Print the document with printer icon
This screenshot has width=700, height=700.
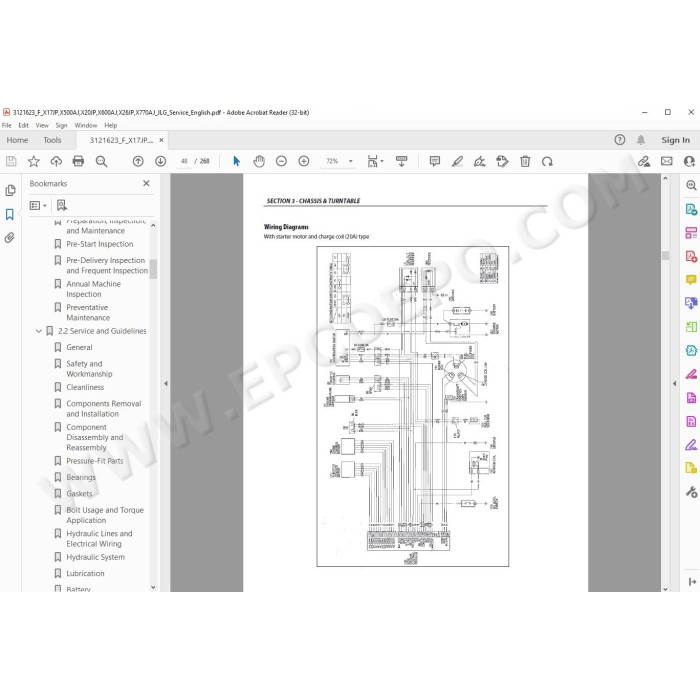coord(78,161)
